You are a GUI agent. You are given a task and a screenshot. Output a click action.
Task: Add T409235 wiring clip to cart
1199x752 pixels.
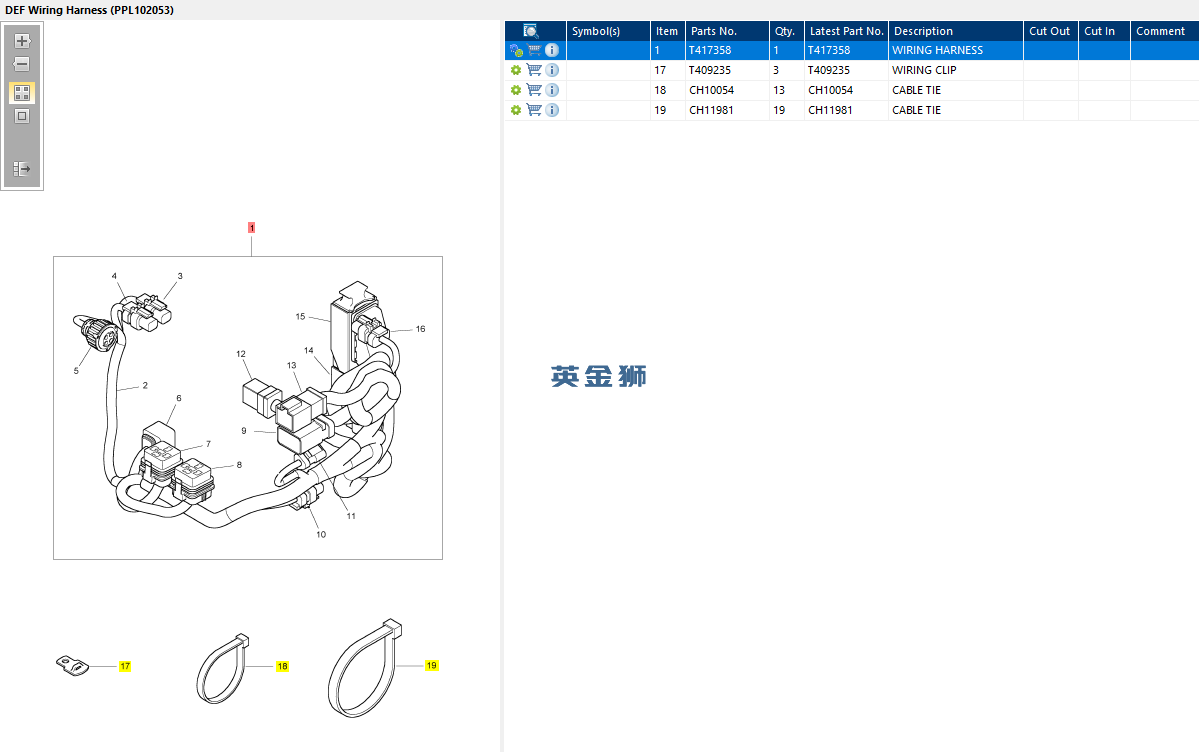pos(534,70)
